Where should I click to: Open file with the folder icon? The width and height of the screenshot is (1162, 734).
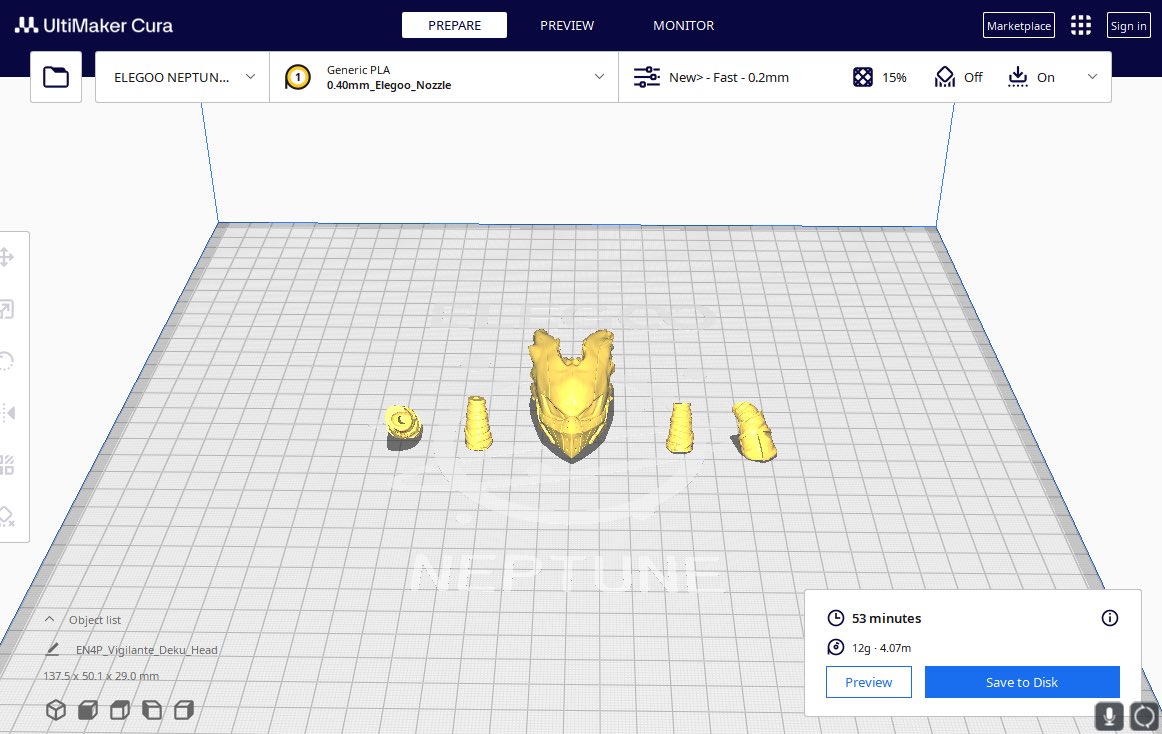(56, 77)
